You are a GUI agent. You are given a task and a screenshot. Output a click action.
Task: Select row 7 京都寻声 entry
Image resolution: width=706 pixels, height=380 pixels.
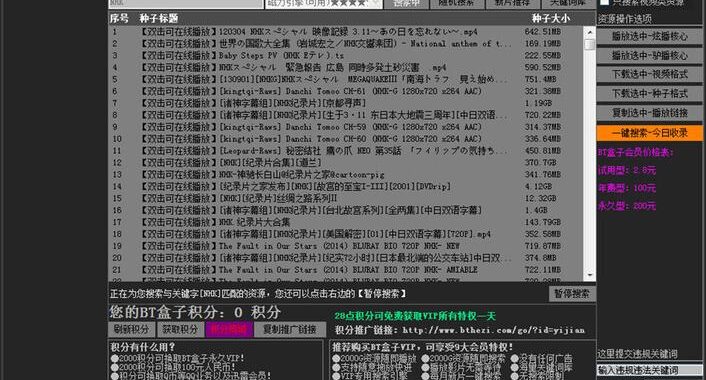pos(346,103)
